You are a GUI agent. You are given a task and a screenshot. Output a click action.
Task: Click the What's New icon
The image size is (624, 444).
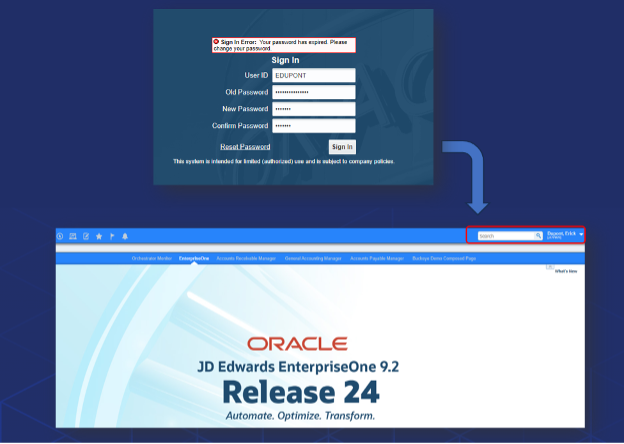550,267
